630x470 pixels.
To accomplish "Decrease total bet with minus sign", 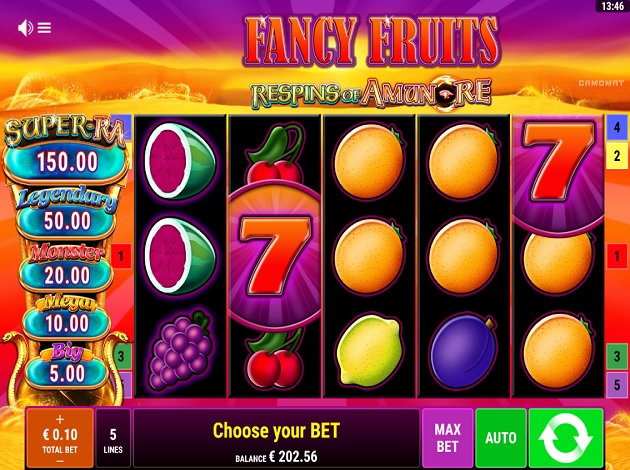I will 60,461.
